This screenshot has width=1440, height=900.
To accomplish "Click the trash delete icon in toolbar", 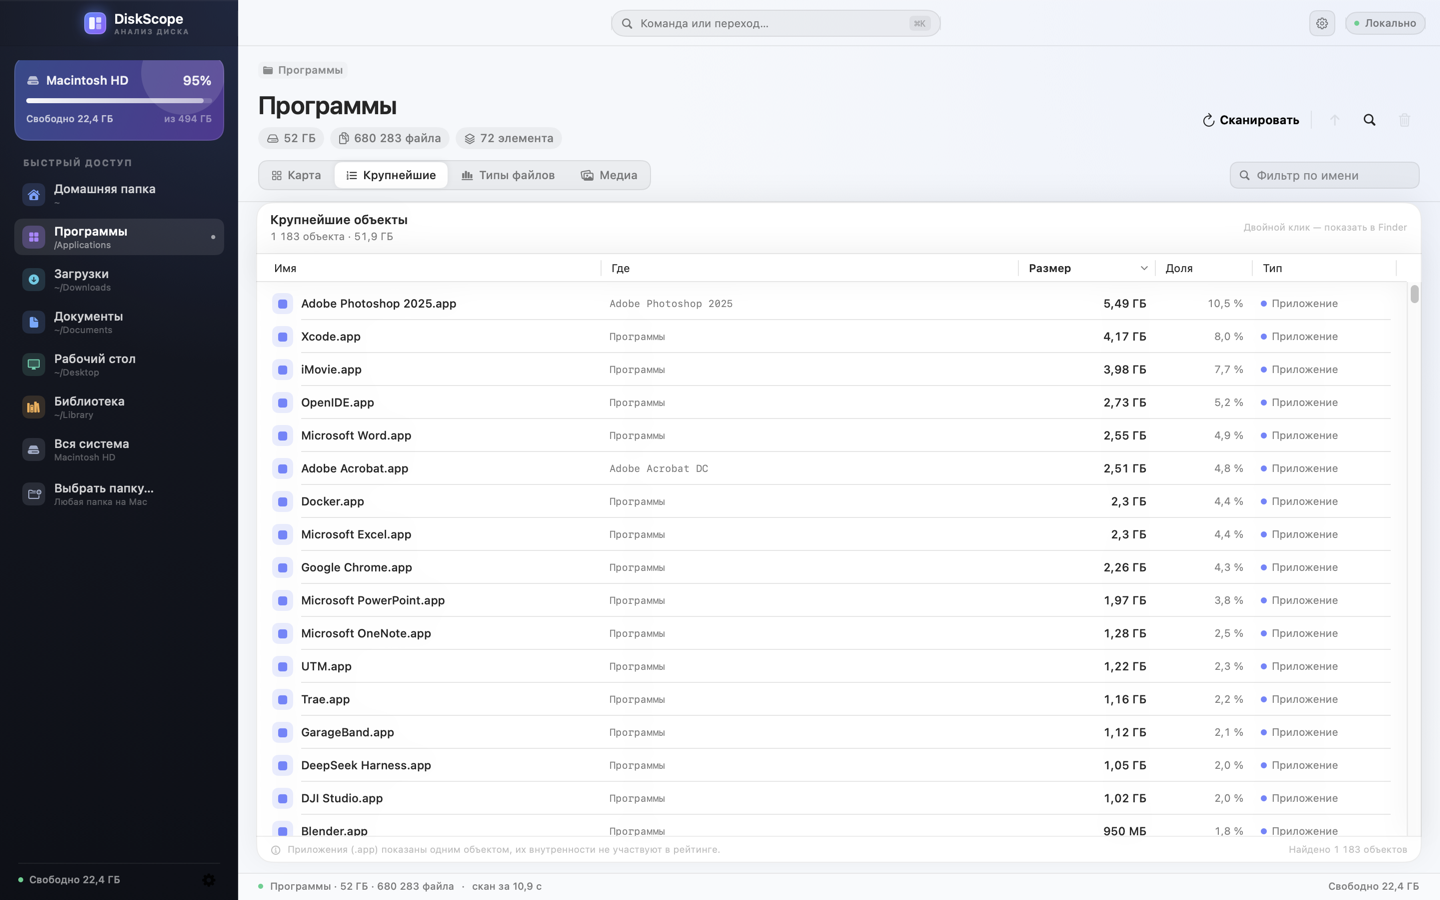I will pyautogui.click(x=1405, y=120).
